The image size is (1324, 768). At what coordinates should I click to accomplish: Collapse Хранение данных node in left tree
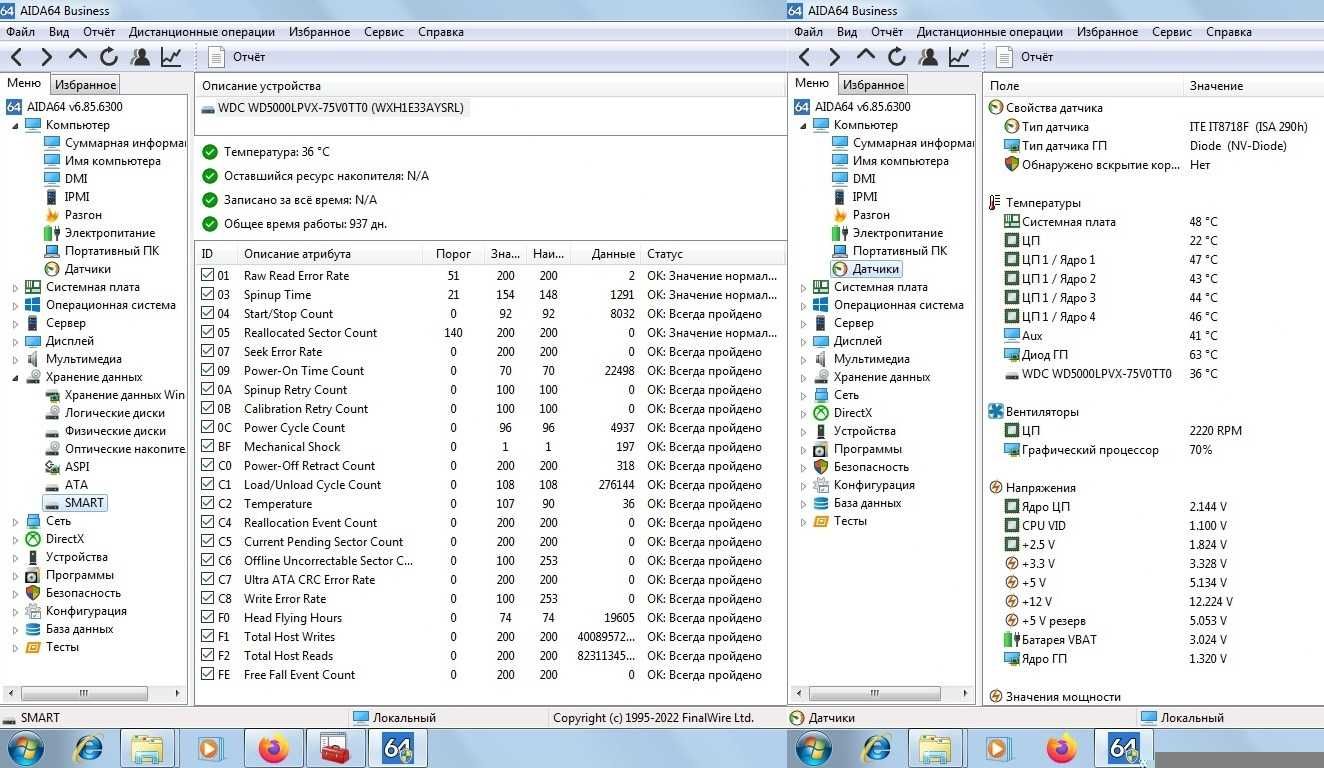point(15,378)
